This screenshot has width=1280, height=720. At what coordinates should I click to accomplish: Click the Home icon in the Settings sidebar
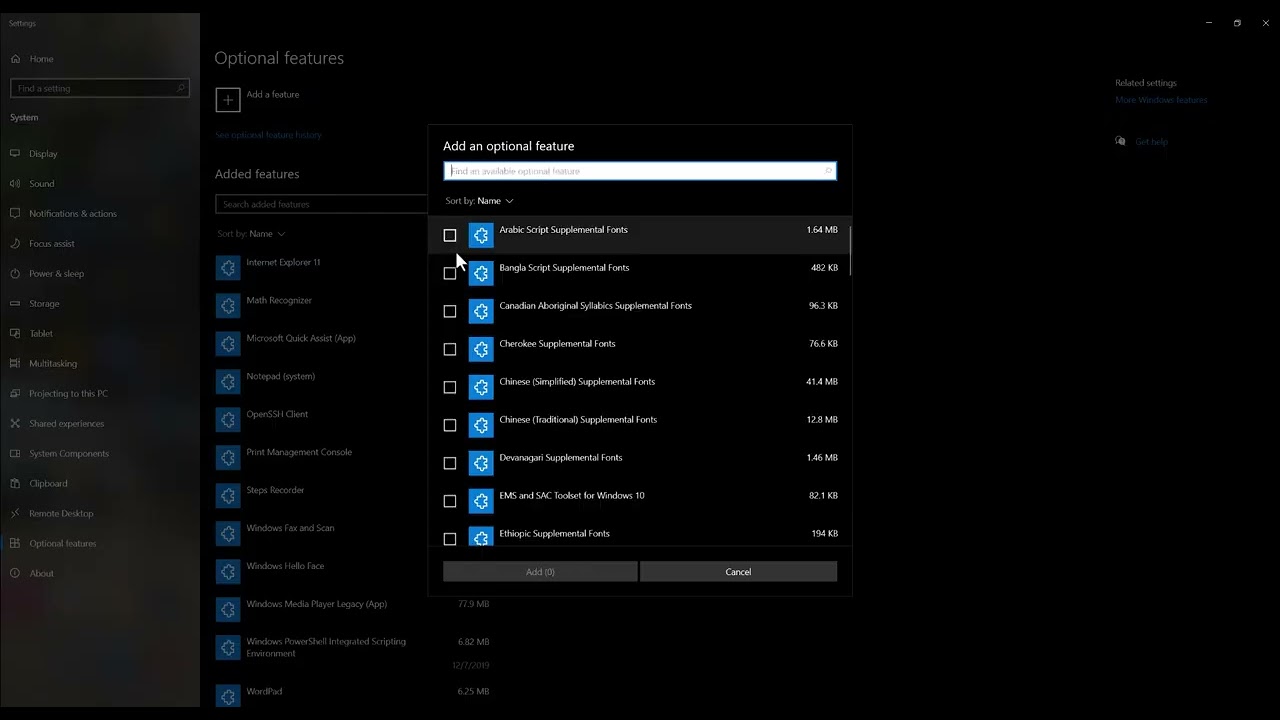point(15,59)
